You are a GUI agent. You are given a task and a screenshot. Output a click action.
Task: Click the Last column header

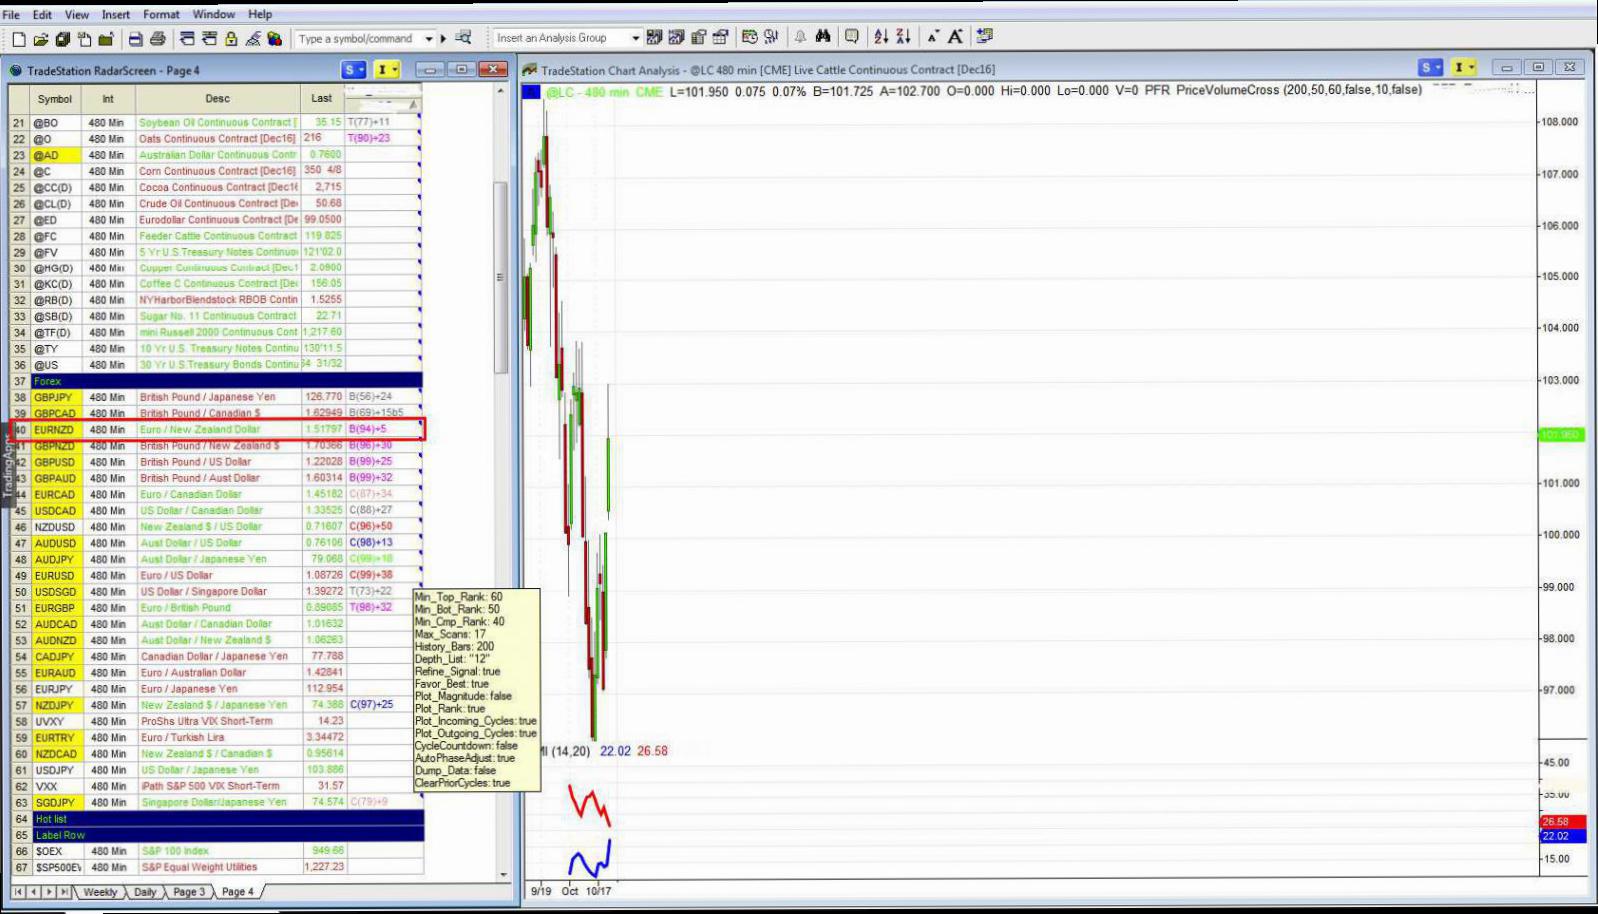(322, 99)
